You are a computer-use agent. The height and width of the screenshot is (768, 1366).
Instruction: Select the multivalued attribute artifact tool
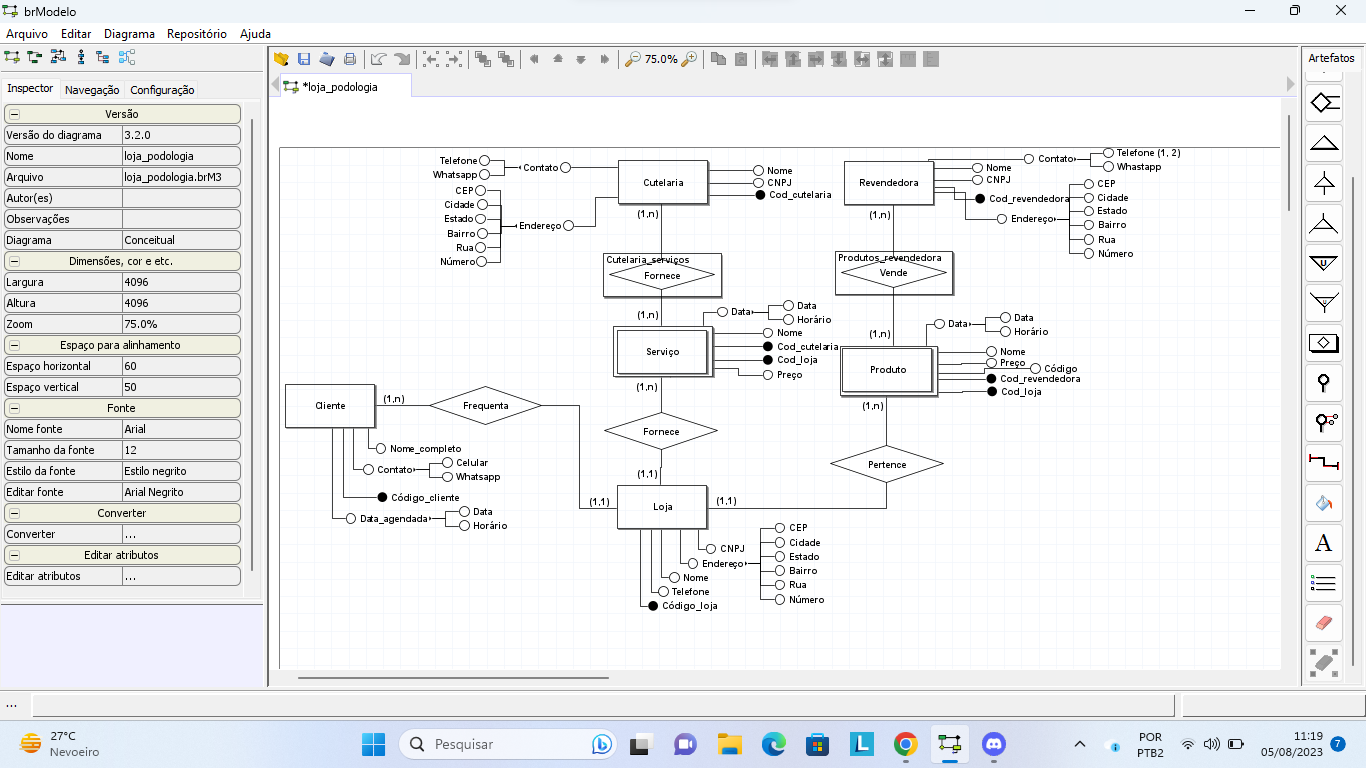pyautogui.click(x=1324, y=423)
